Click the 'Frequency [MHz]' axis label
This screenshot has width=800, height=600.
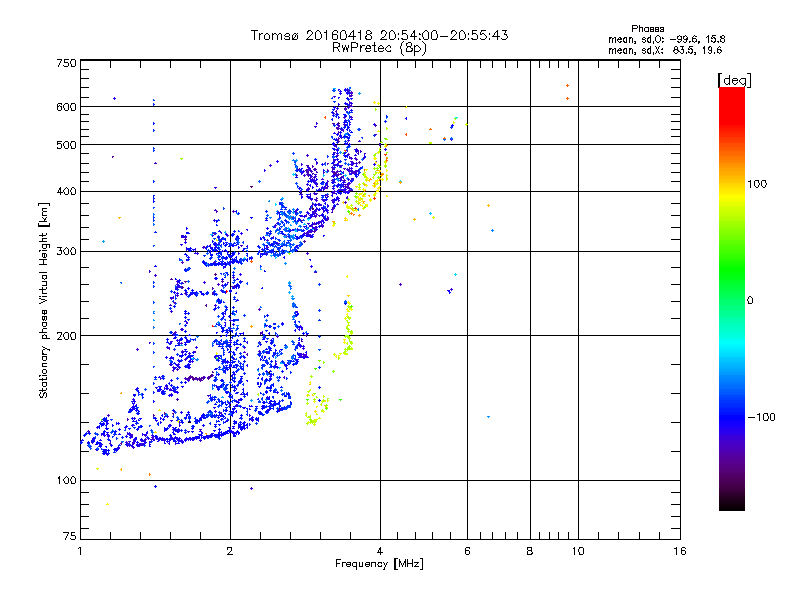click(379, 564)
